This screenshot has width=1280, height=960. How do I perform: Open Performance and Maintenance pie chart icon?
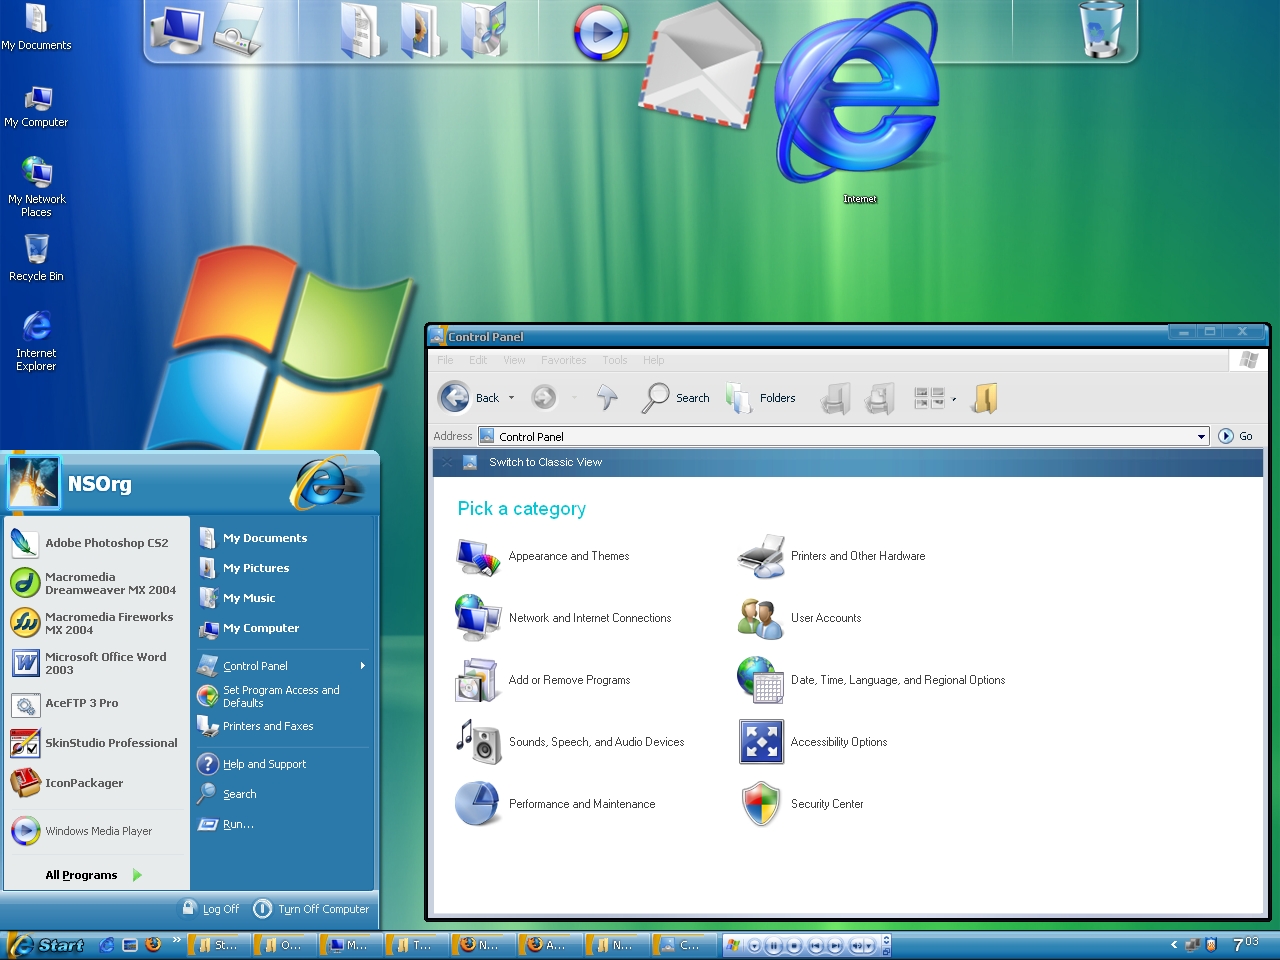[x=478, y=804]
